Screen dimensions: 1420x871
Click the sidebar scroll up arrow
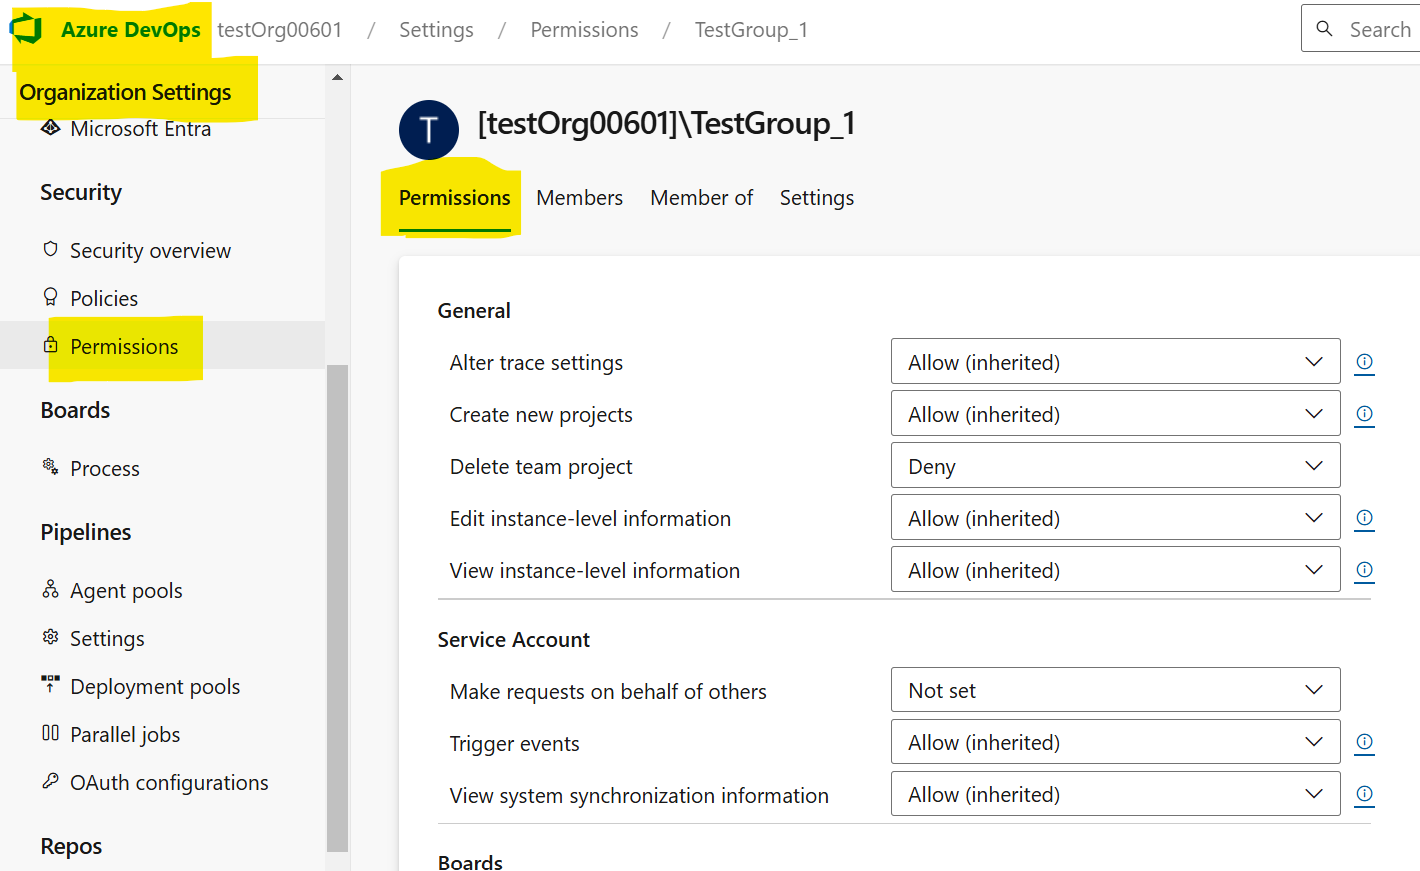[x=337, y=77]
